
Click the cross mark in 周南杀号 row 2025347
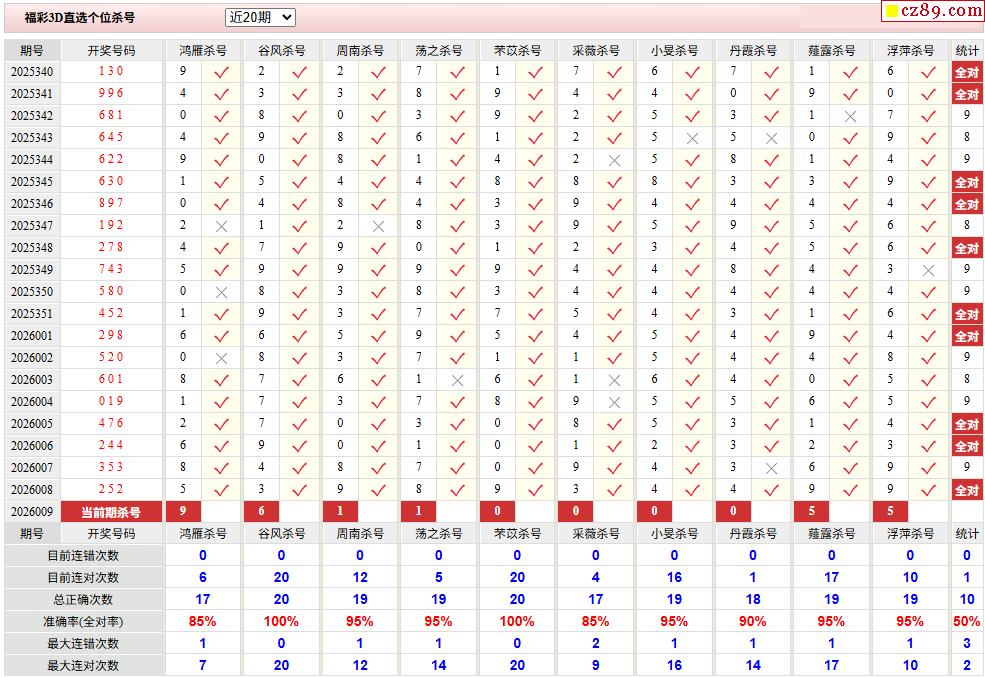(x=378, y=226)
